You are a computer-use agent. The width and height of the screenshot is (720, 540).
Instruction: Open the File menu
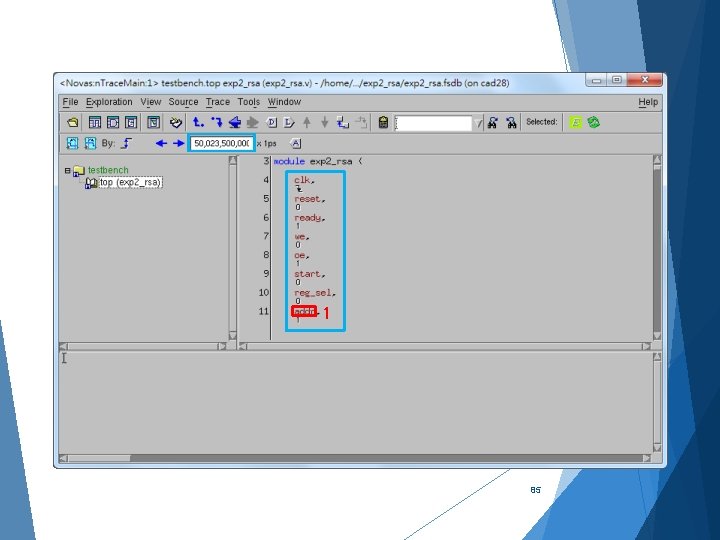click(x=70, y=102)
